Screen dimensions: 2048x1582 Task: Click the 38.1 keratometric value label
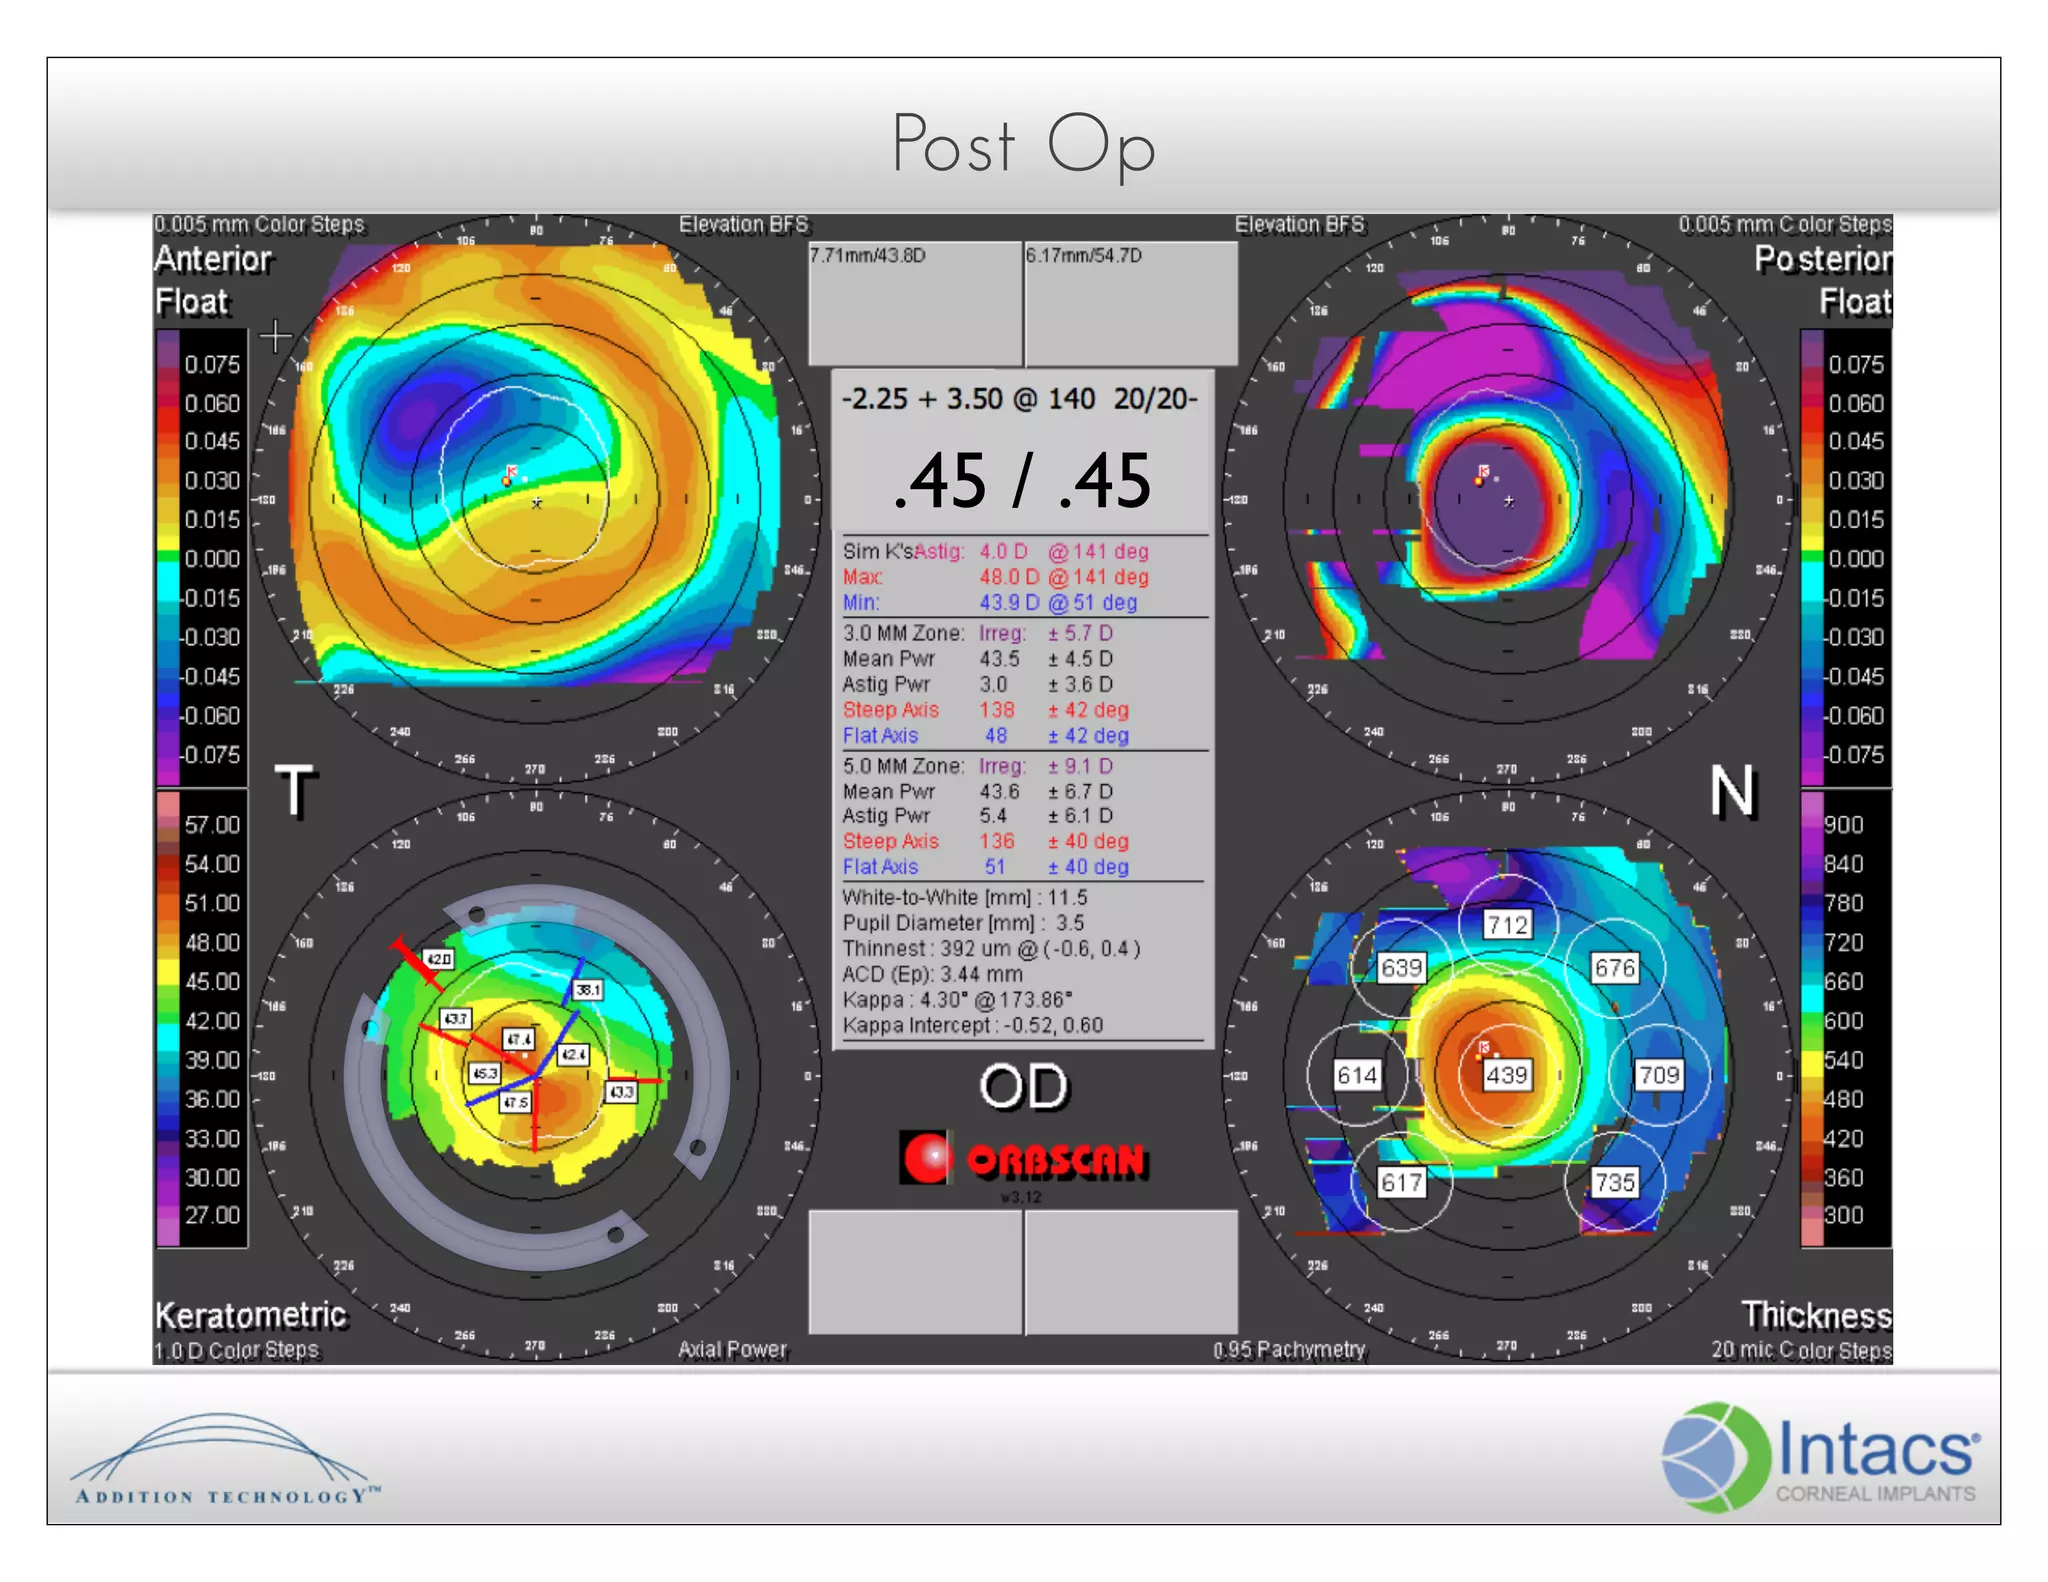pos(587,990)
